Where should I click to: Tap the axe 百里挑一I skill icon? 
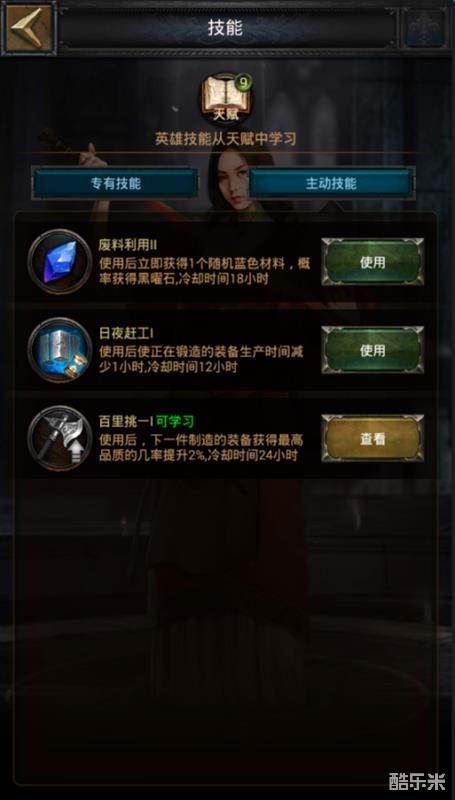tap(60, 438)
